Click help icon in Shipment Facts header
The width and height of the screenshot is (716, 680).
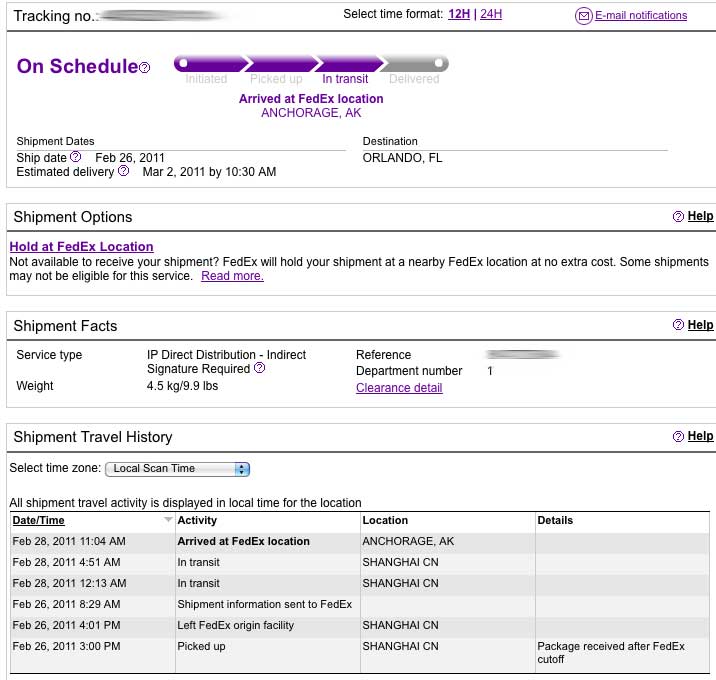pos(678,325)
